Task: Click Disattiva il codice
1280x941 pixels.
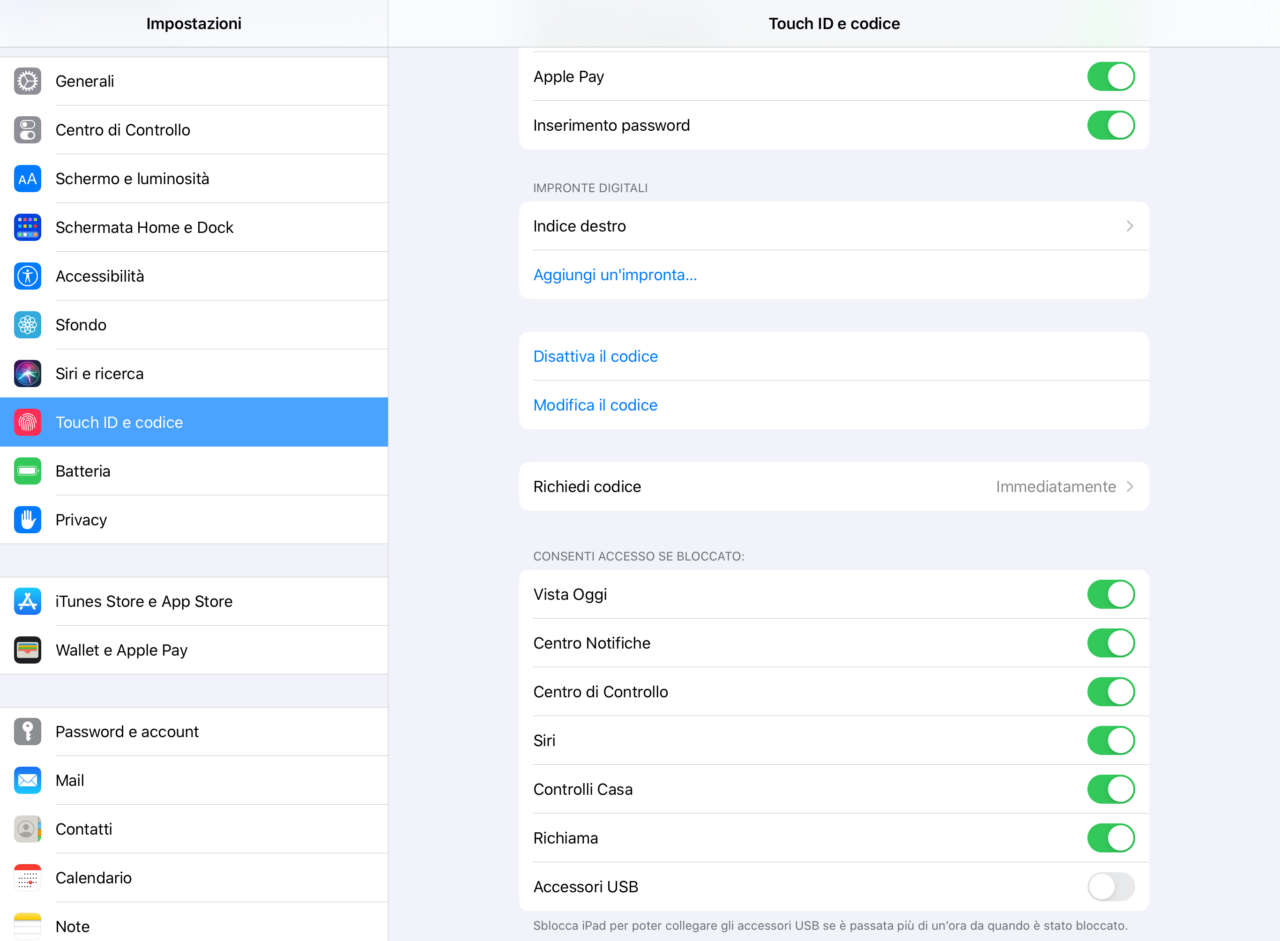Action: pos(596,357)
